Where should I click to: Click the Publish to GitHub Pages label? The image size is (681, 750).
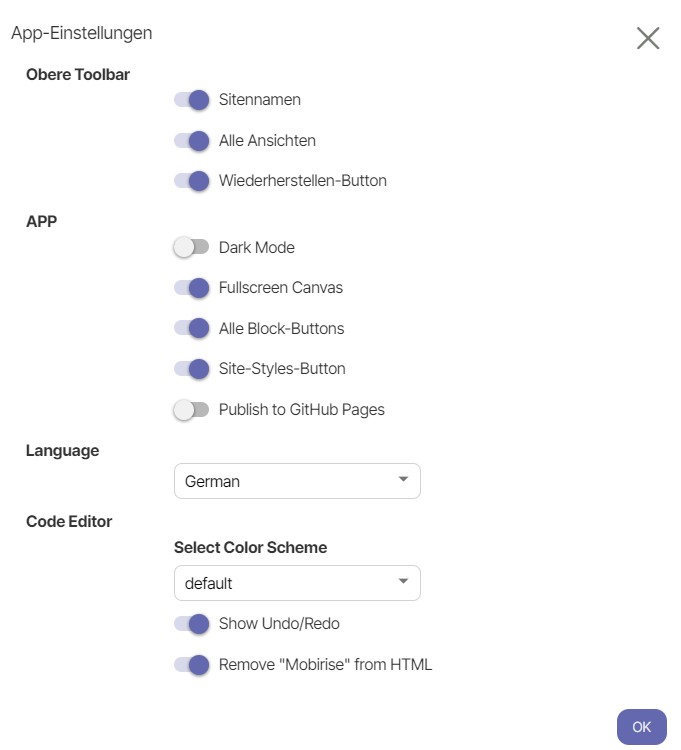tap(301, 409)
